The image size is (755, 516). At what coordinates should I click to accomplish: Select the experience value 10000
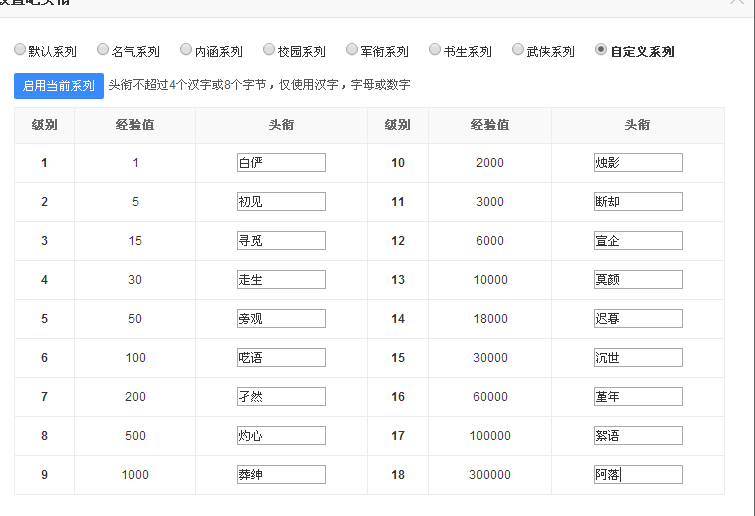click(490, 280)
